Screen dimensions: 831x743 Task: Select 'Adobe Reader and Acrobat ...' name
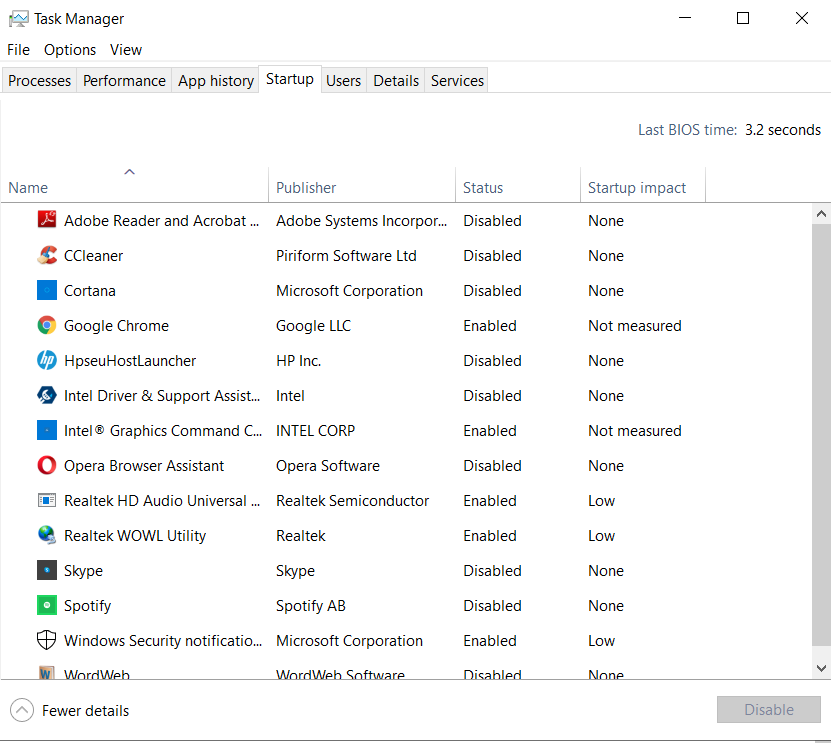[162, 220]
